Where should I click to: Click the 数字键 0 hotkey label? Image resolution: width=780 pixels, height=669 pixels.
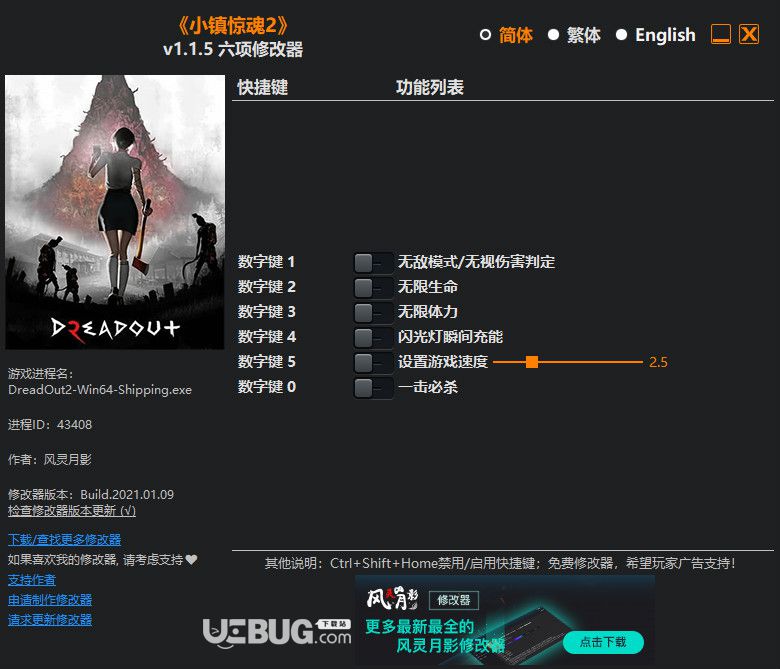click(267, 386)
